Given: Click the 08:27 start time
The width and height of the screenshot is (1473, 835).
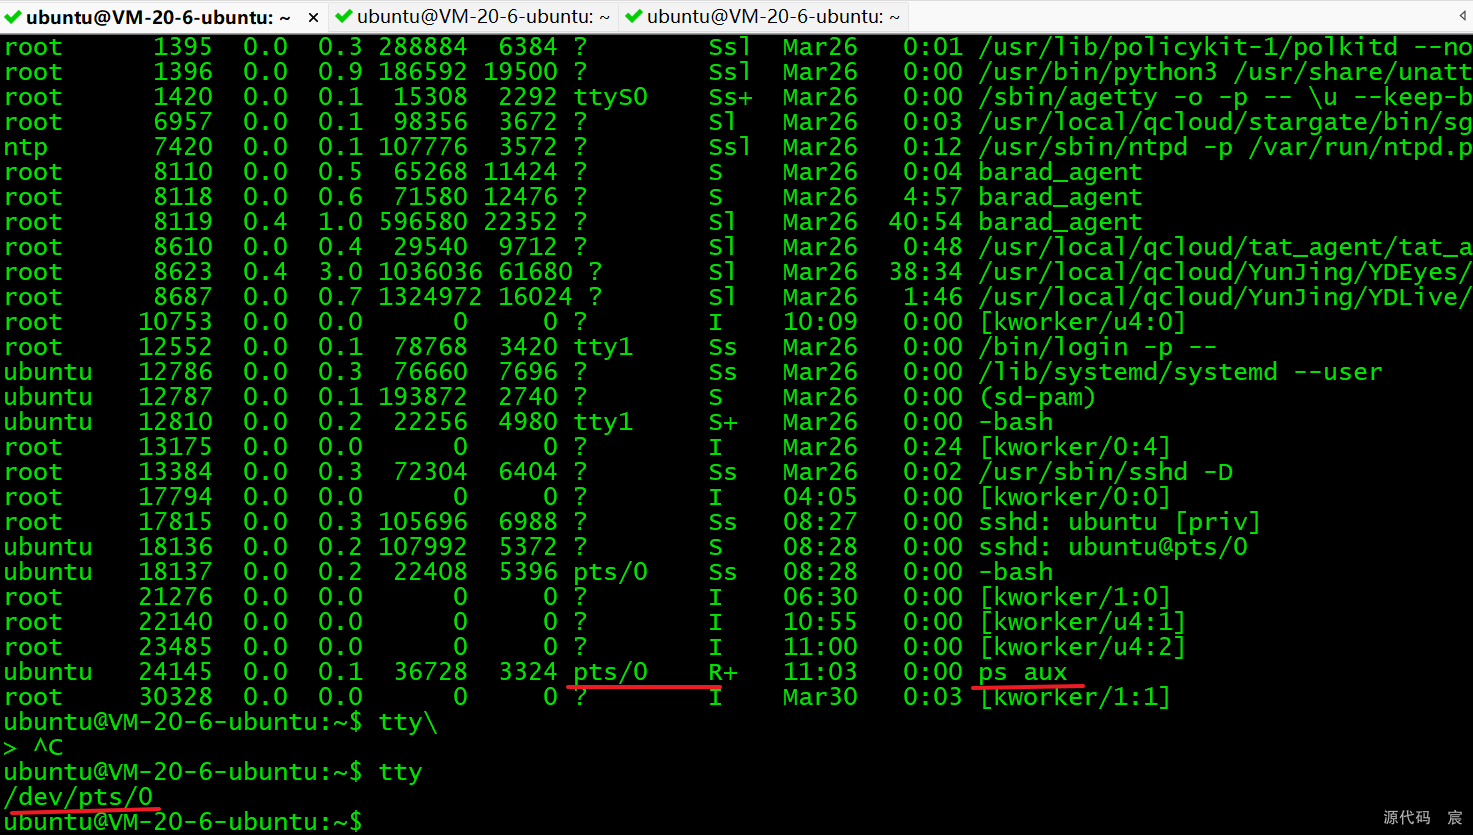Looking at the screenshot, I should pyautogui.click(x=820, y=522).
